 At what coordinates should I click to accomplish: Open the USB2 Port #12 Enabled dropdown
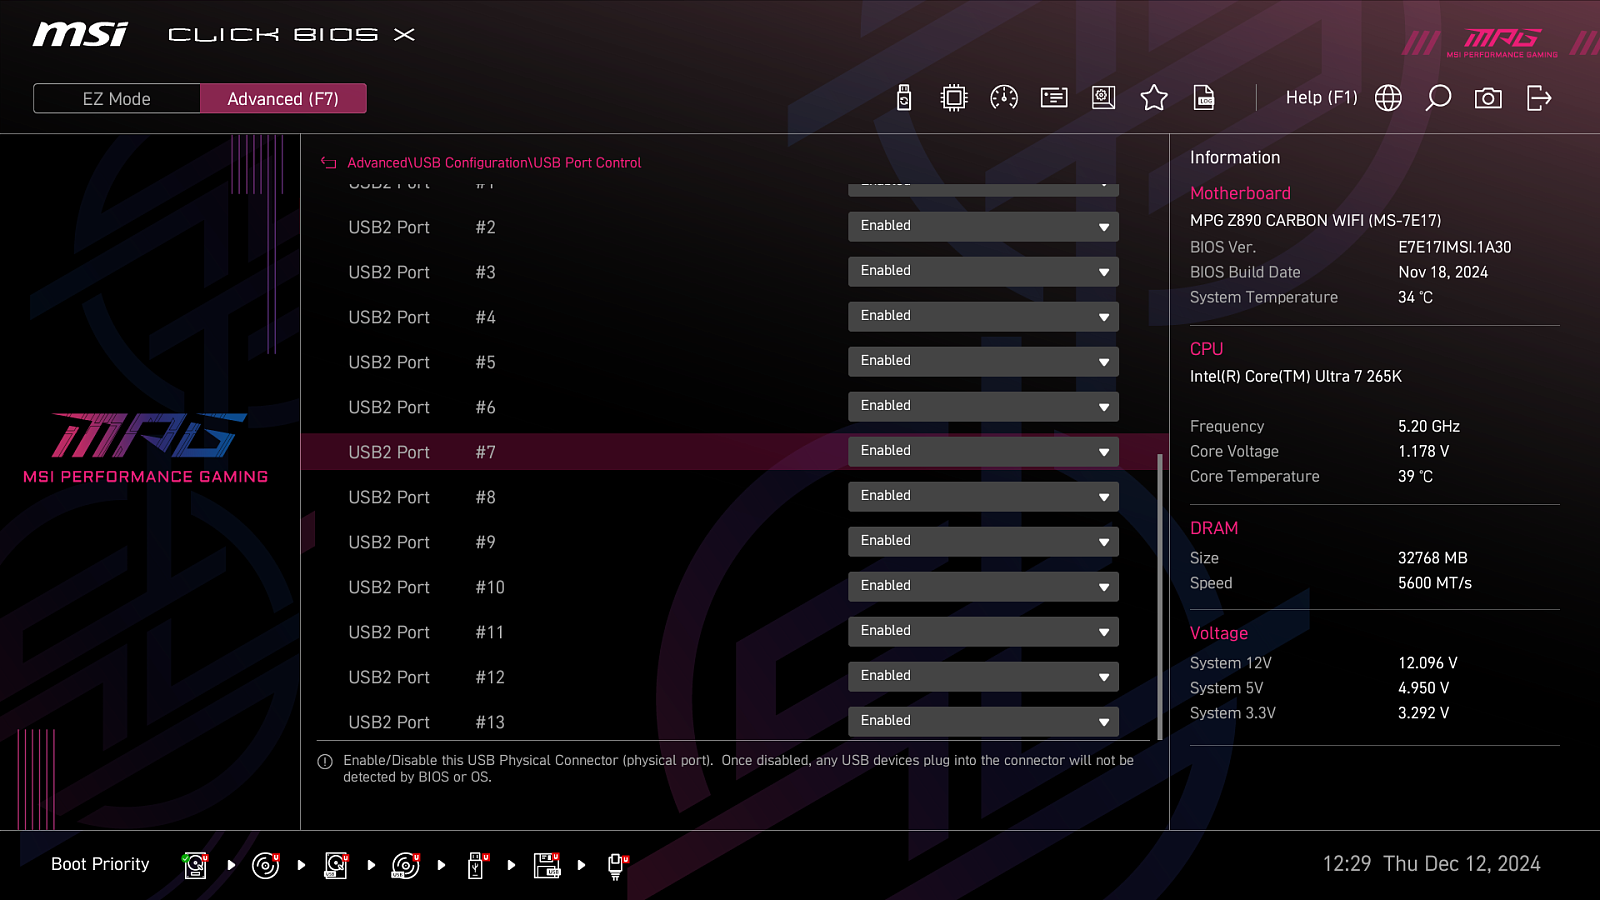coord(983,677)
